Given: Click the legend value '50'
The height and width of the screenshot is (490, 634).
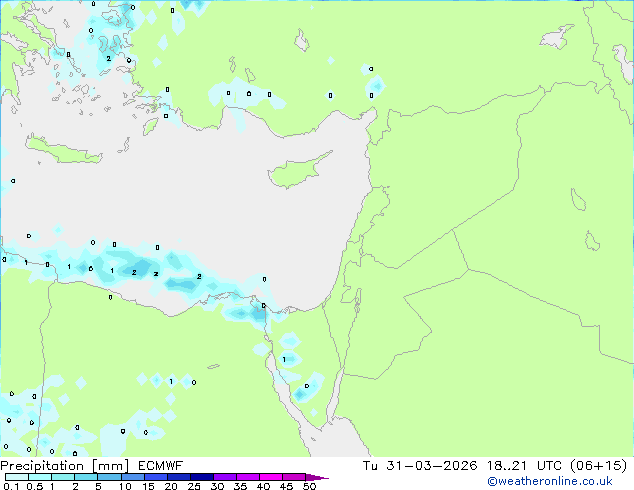Looking at the screenshot, I should (309, 486).
